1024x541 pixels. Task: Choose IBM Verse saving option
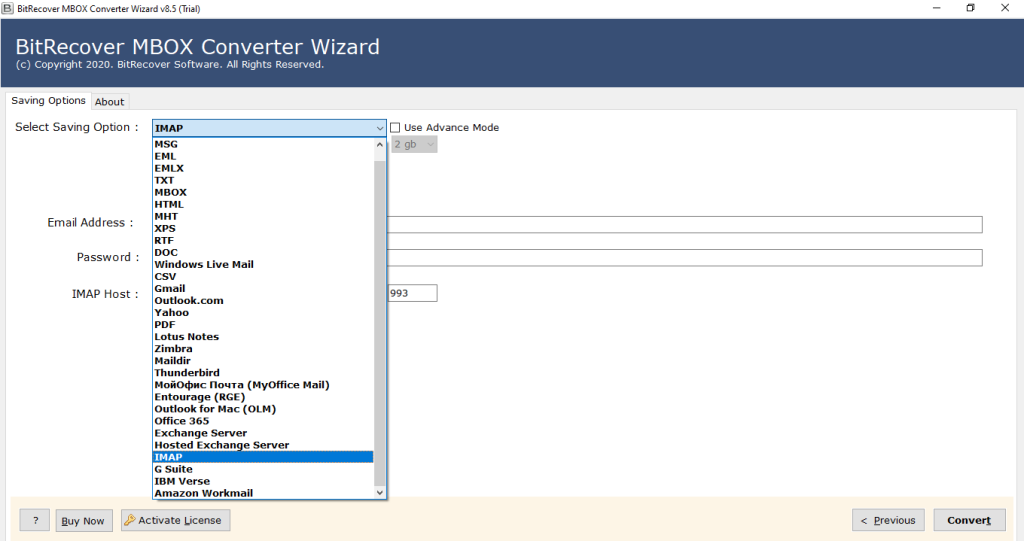263,482
